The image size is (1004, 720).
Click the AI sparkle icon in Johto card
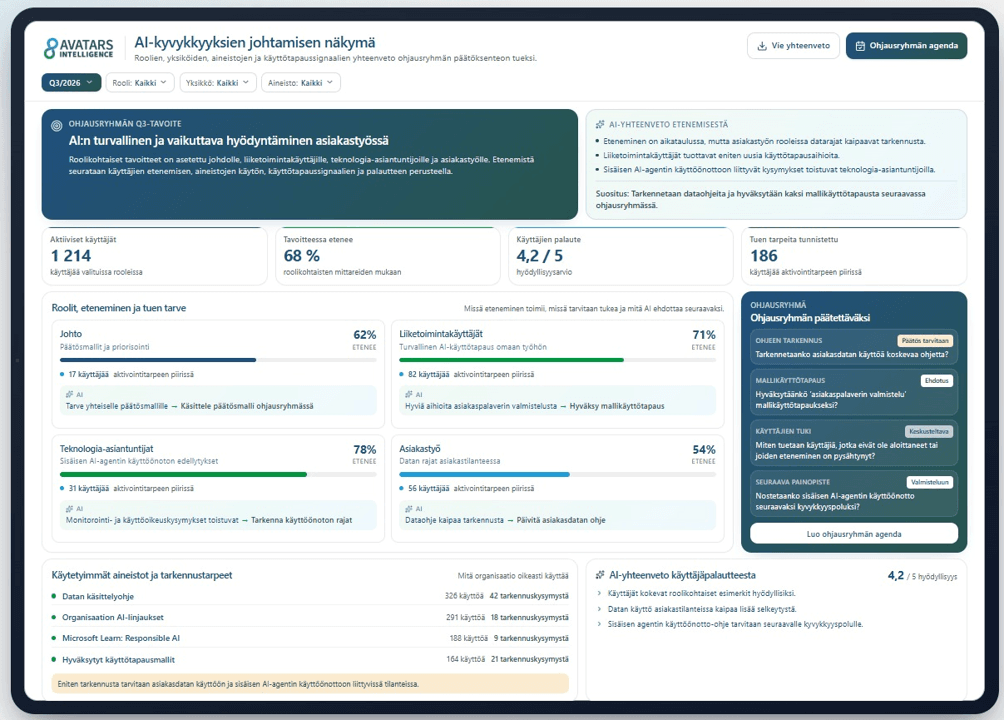[69, 395]
